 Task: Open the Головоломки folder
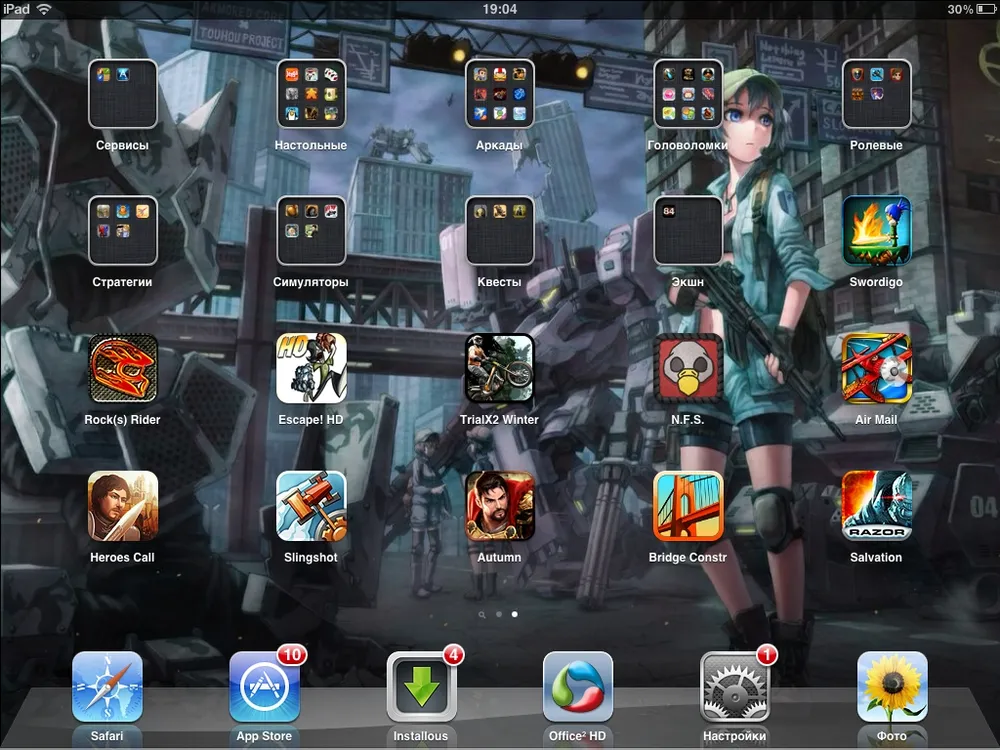tap(688, 94)
